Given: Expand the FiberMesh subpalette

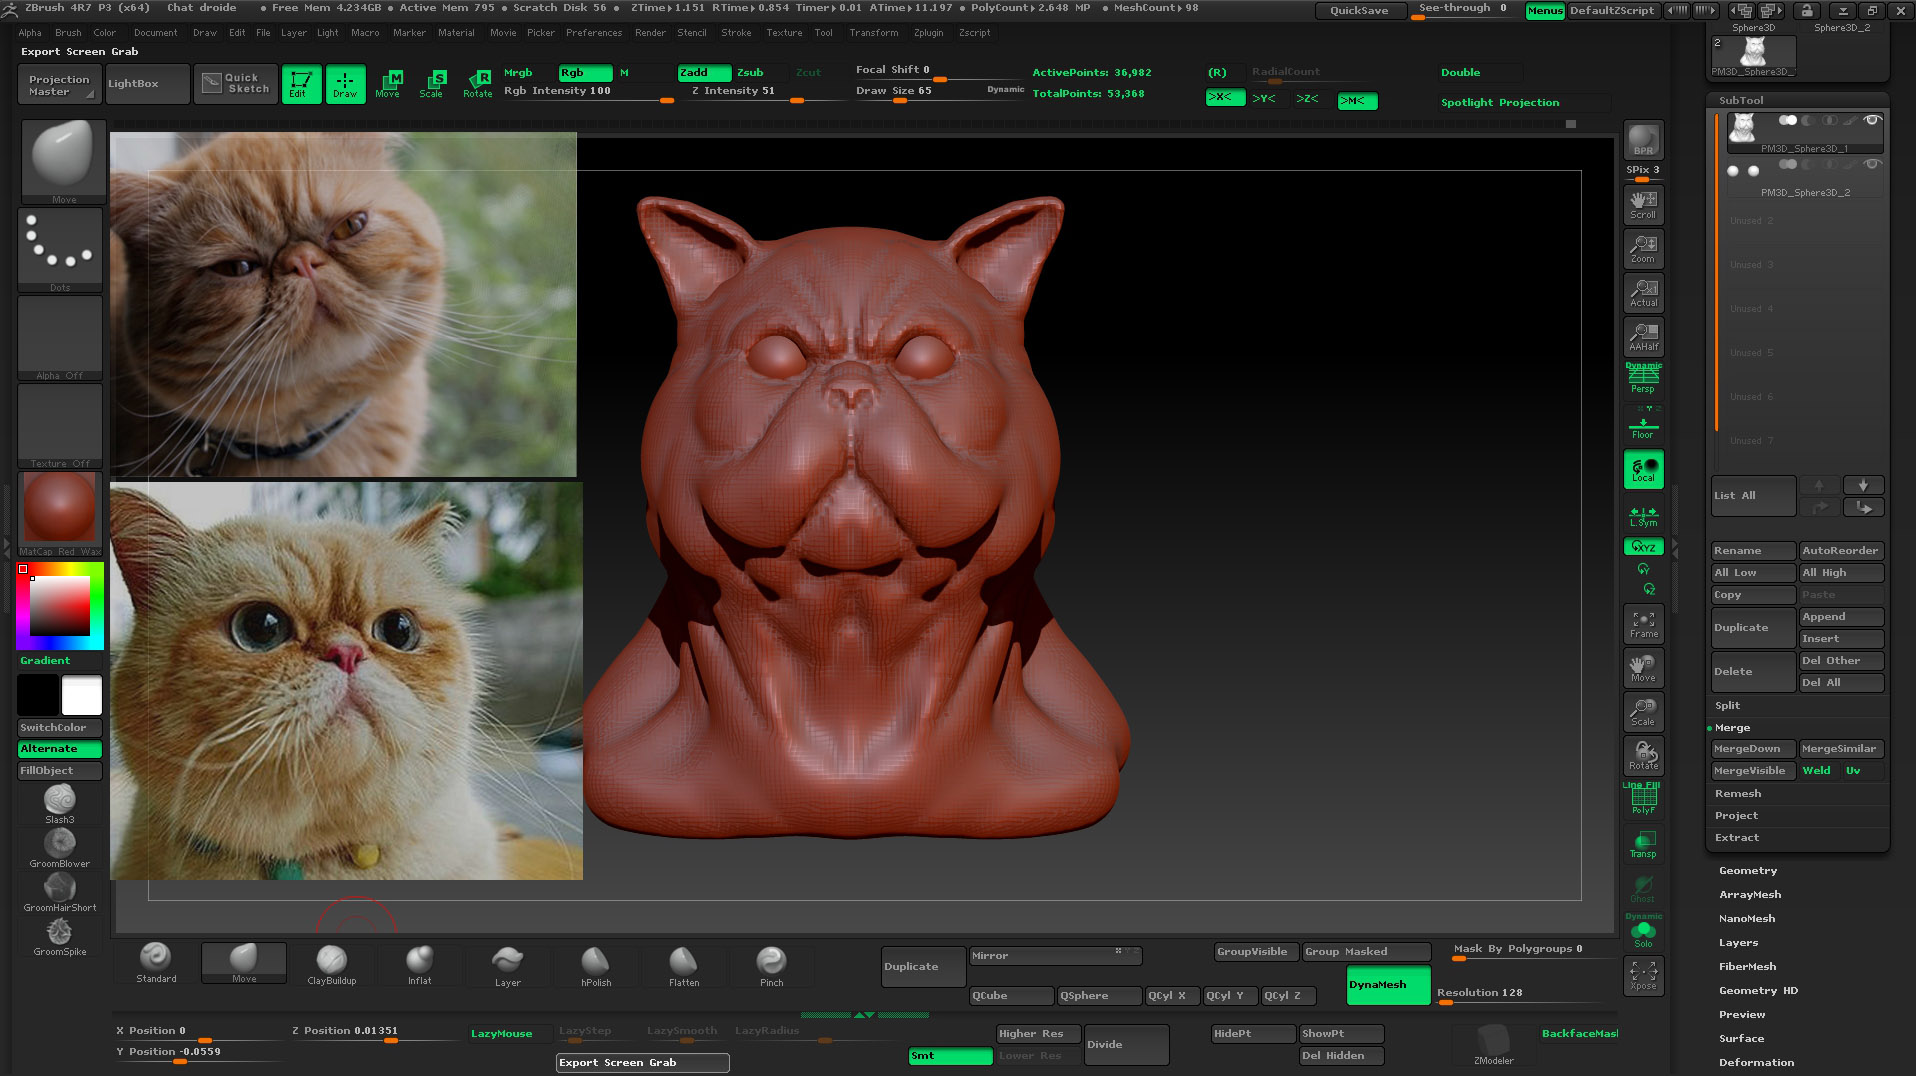Looking at the screenshot, I should tap(1748, 967).
